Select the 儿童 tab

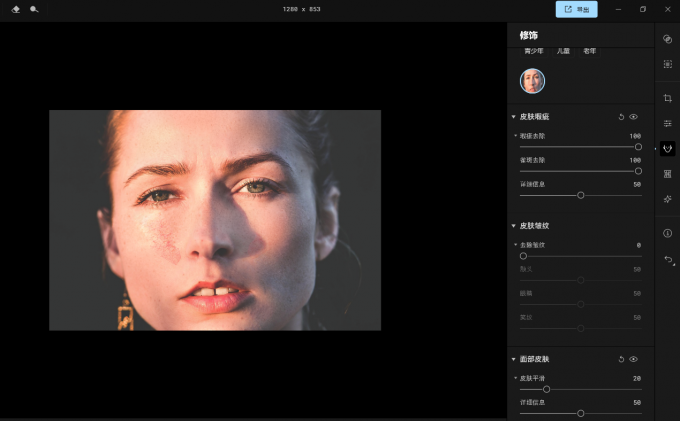[x=563, y=51]
